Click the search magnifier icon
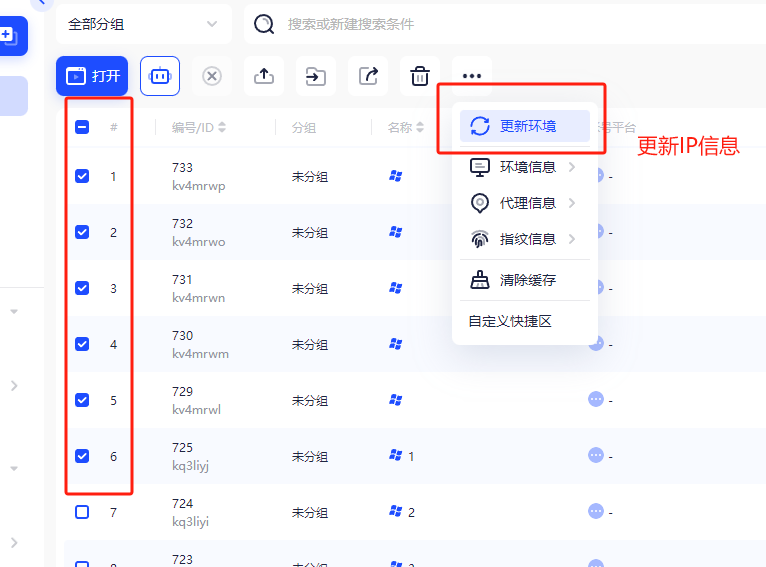 264,24
